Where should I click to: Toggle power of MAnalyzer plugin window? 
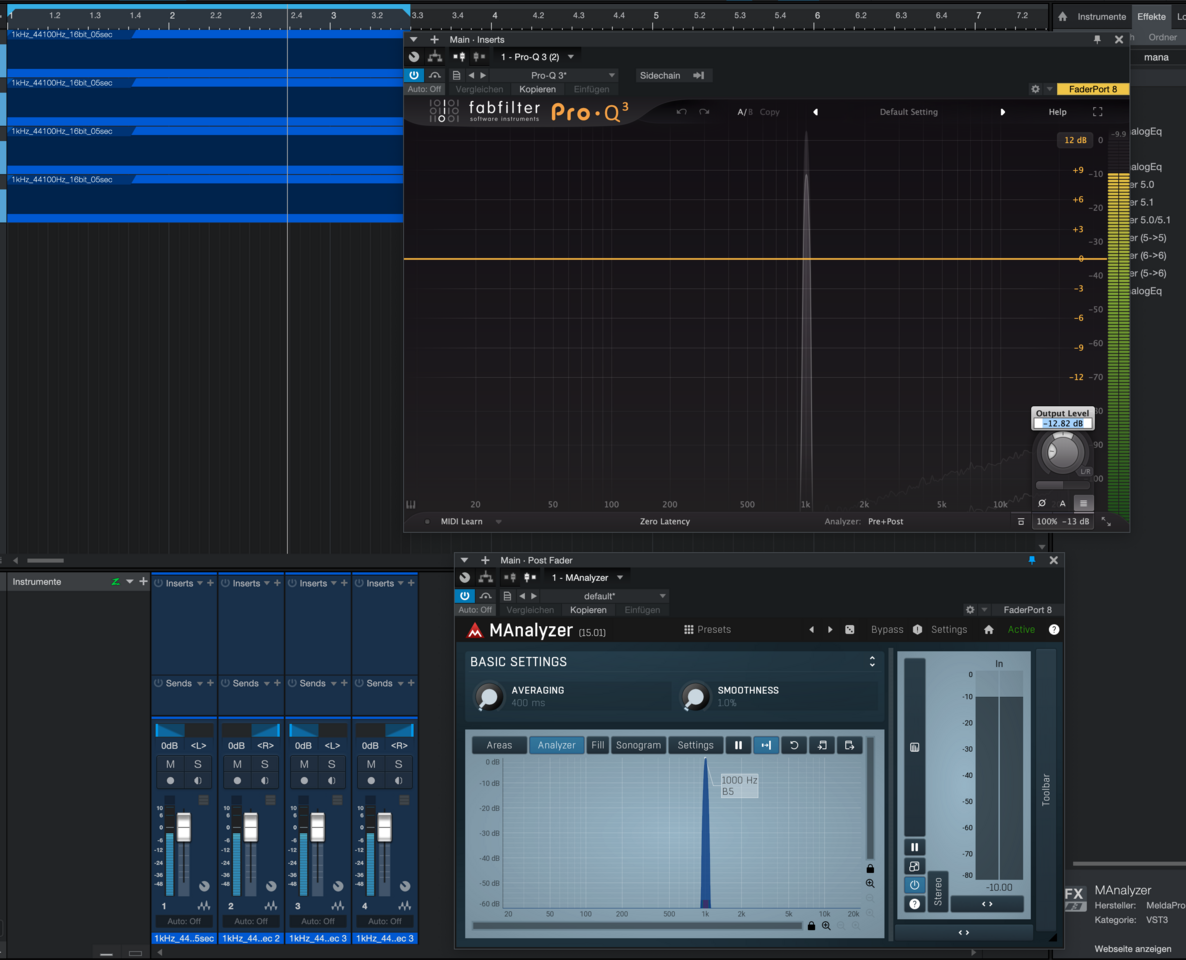click(464, 596)
